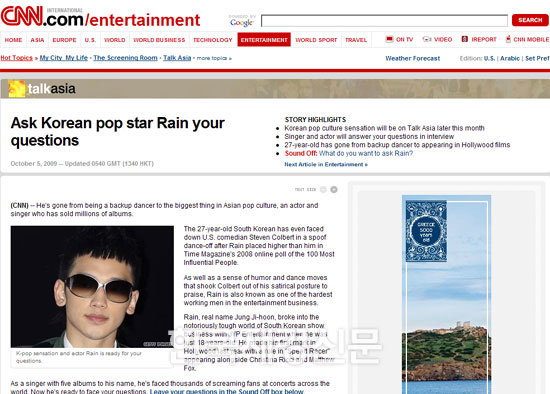550x394 pixels.
Task: Expand more topics link
Action: [214, 58]
